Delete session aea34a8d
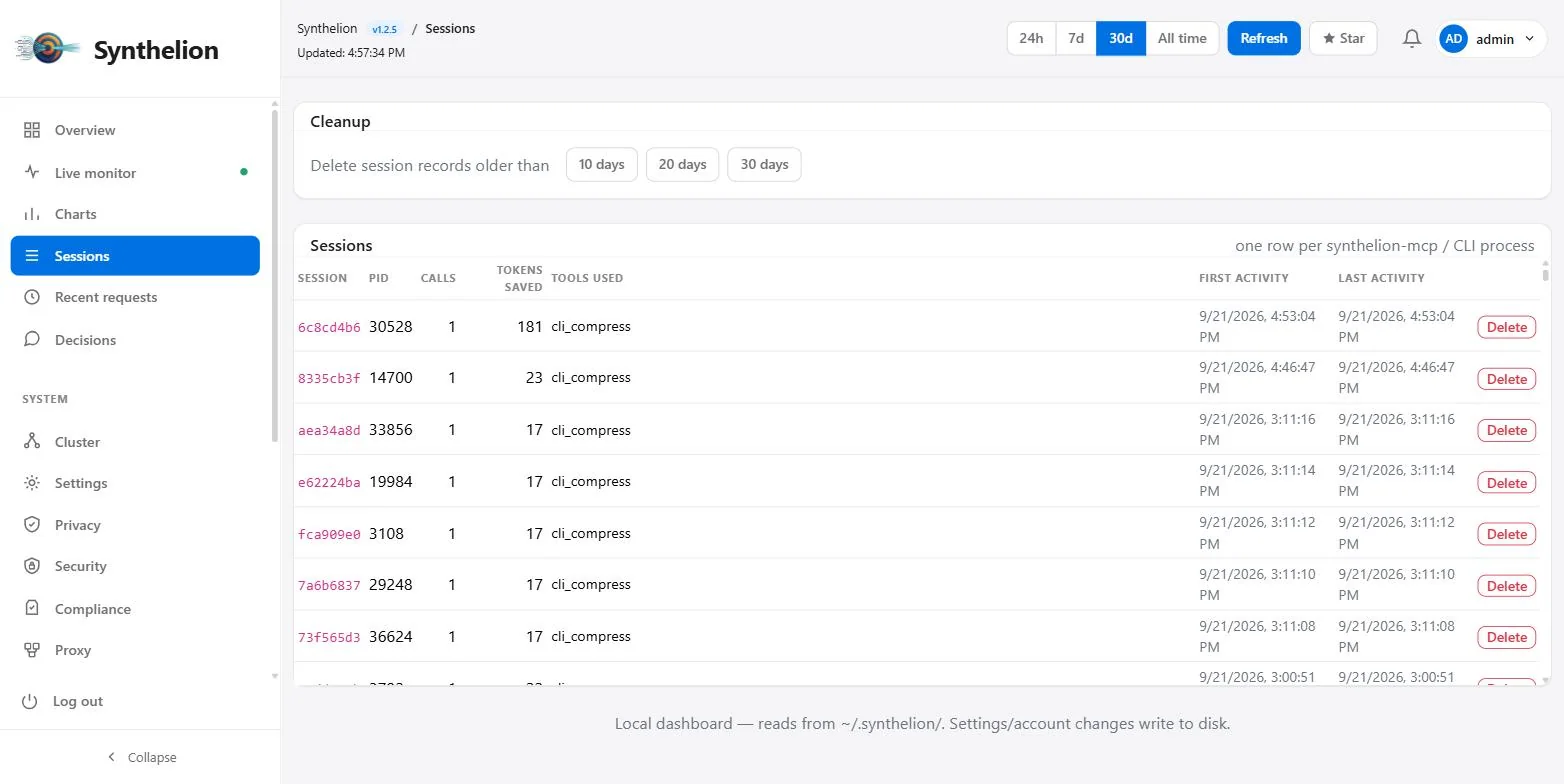This screenshot has height=784, width=1564. (1506, 430)
